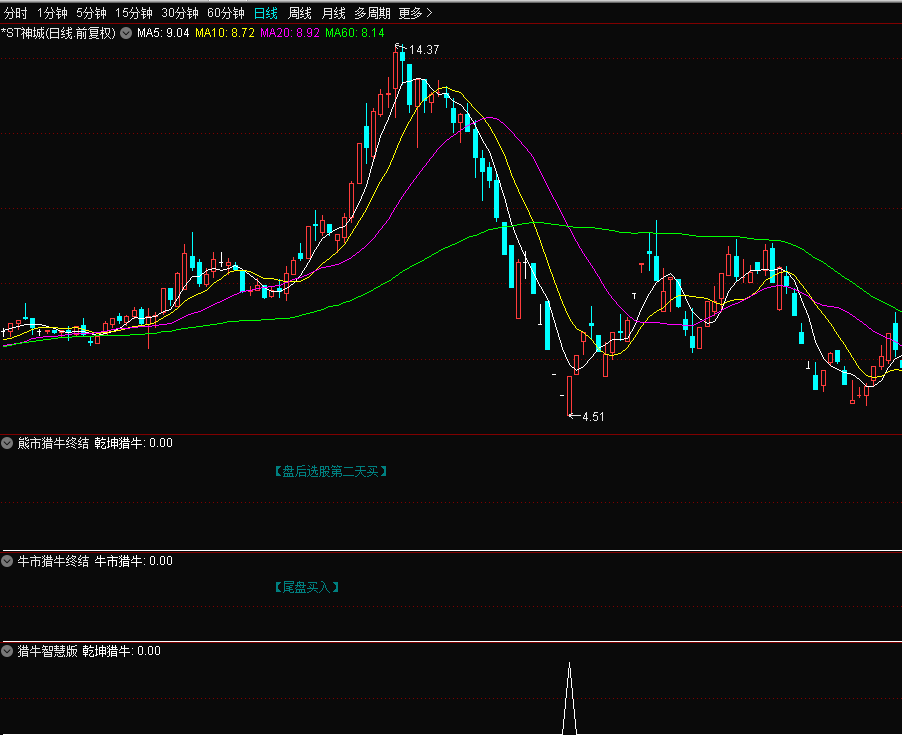Open dropdown next to *ST神城 title
Screen dimensions: 902x735
pos(126,33)
